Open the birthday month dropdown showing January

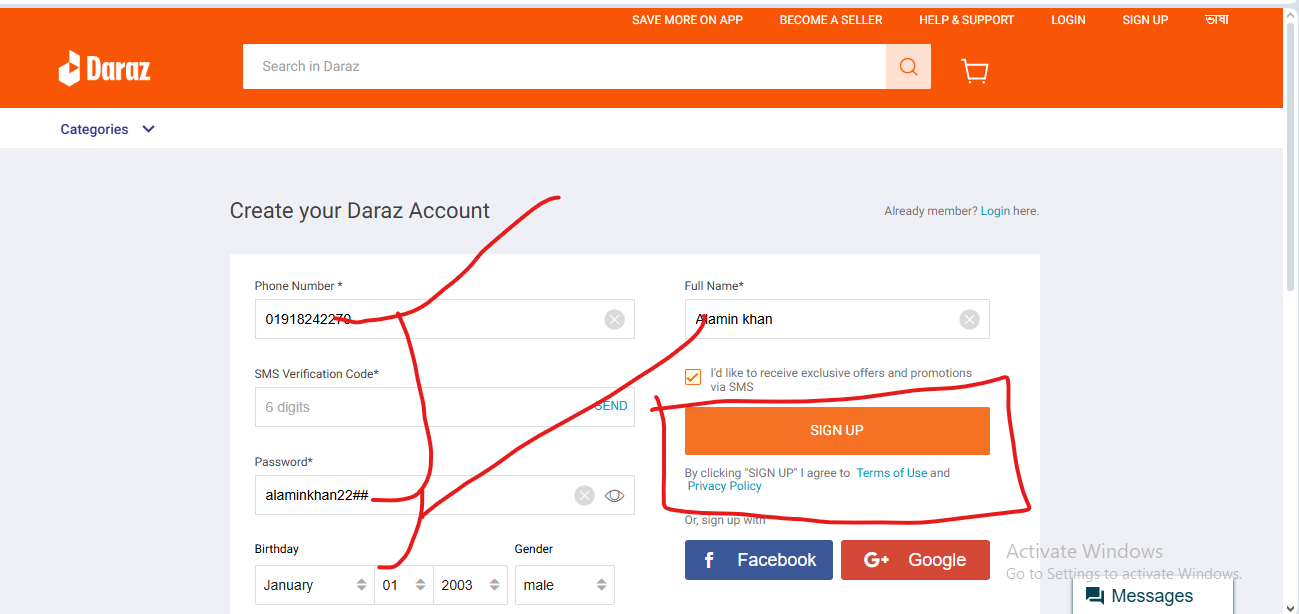(314, 585)
